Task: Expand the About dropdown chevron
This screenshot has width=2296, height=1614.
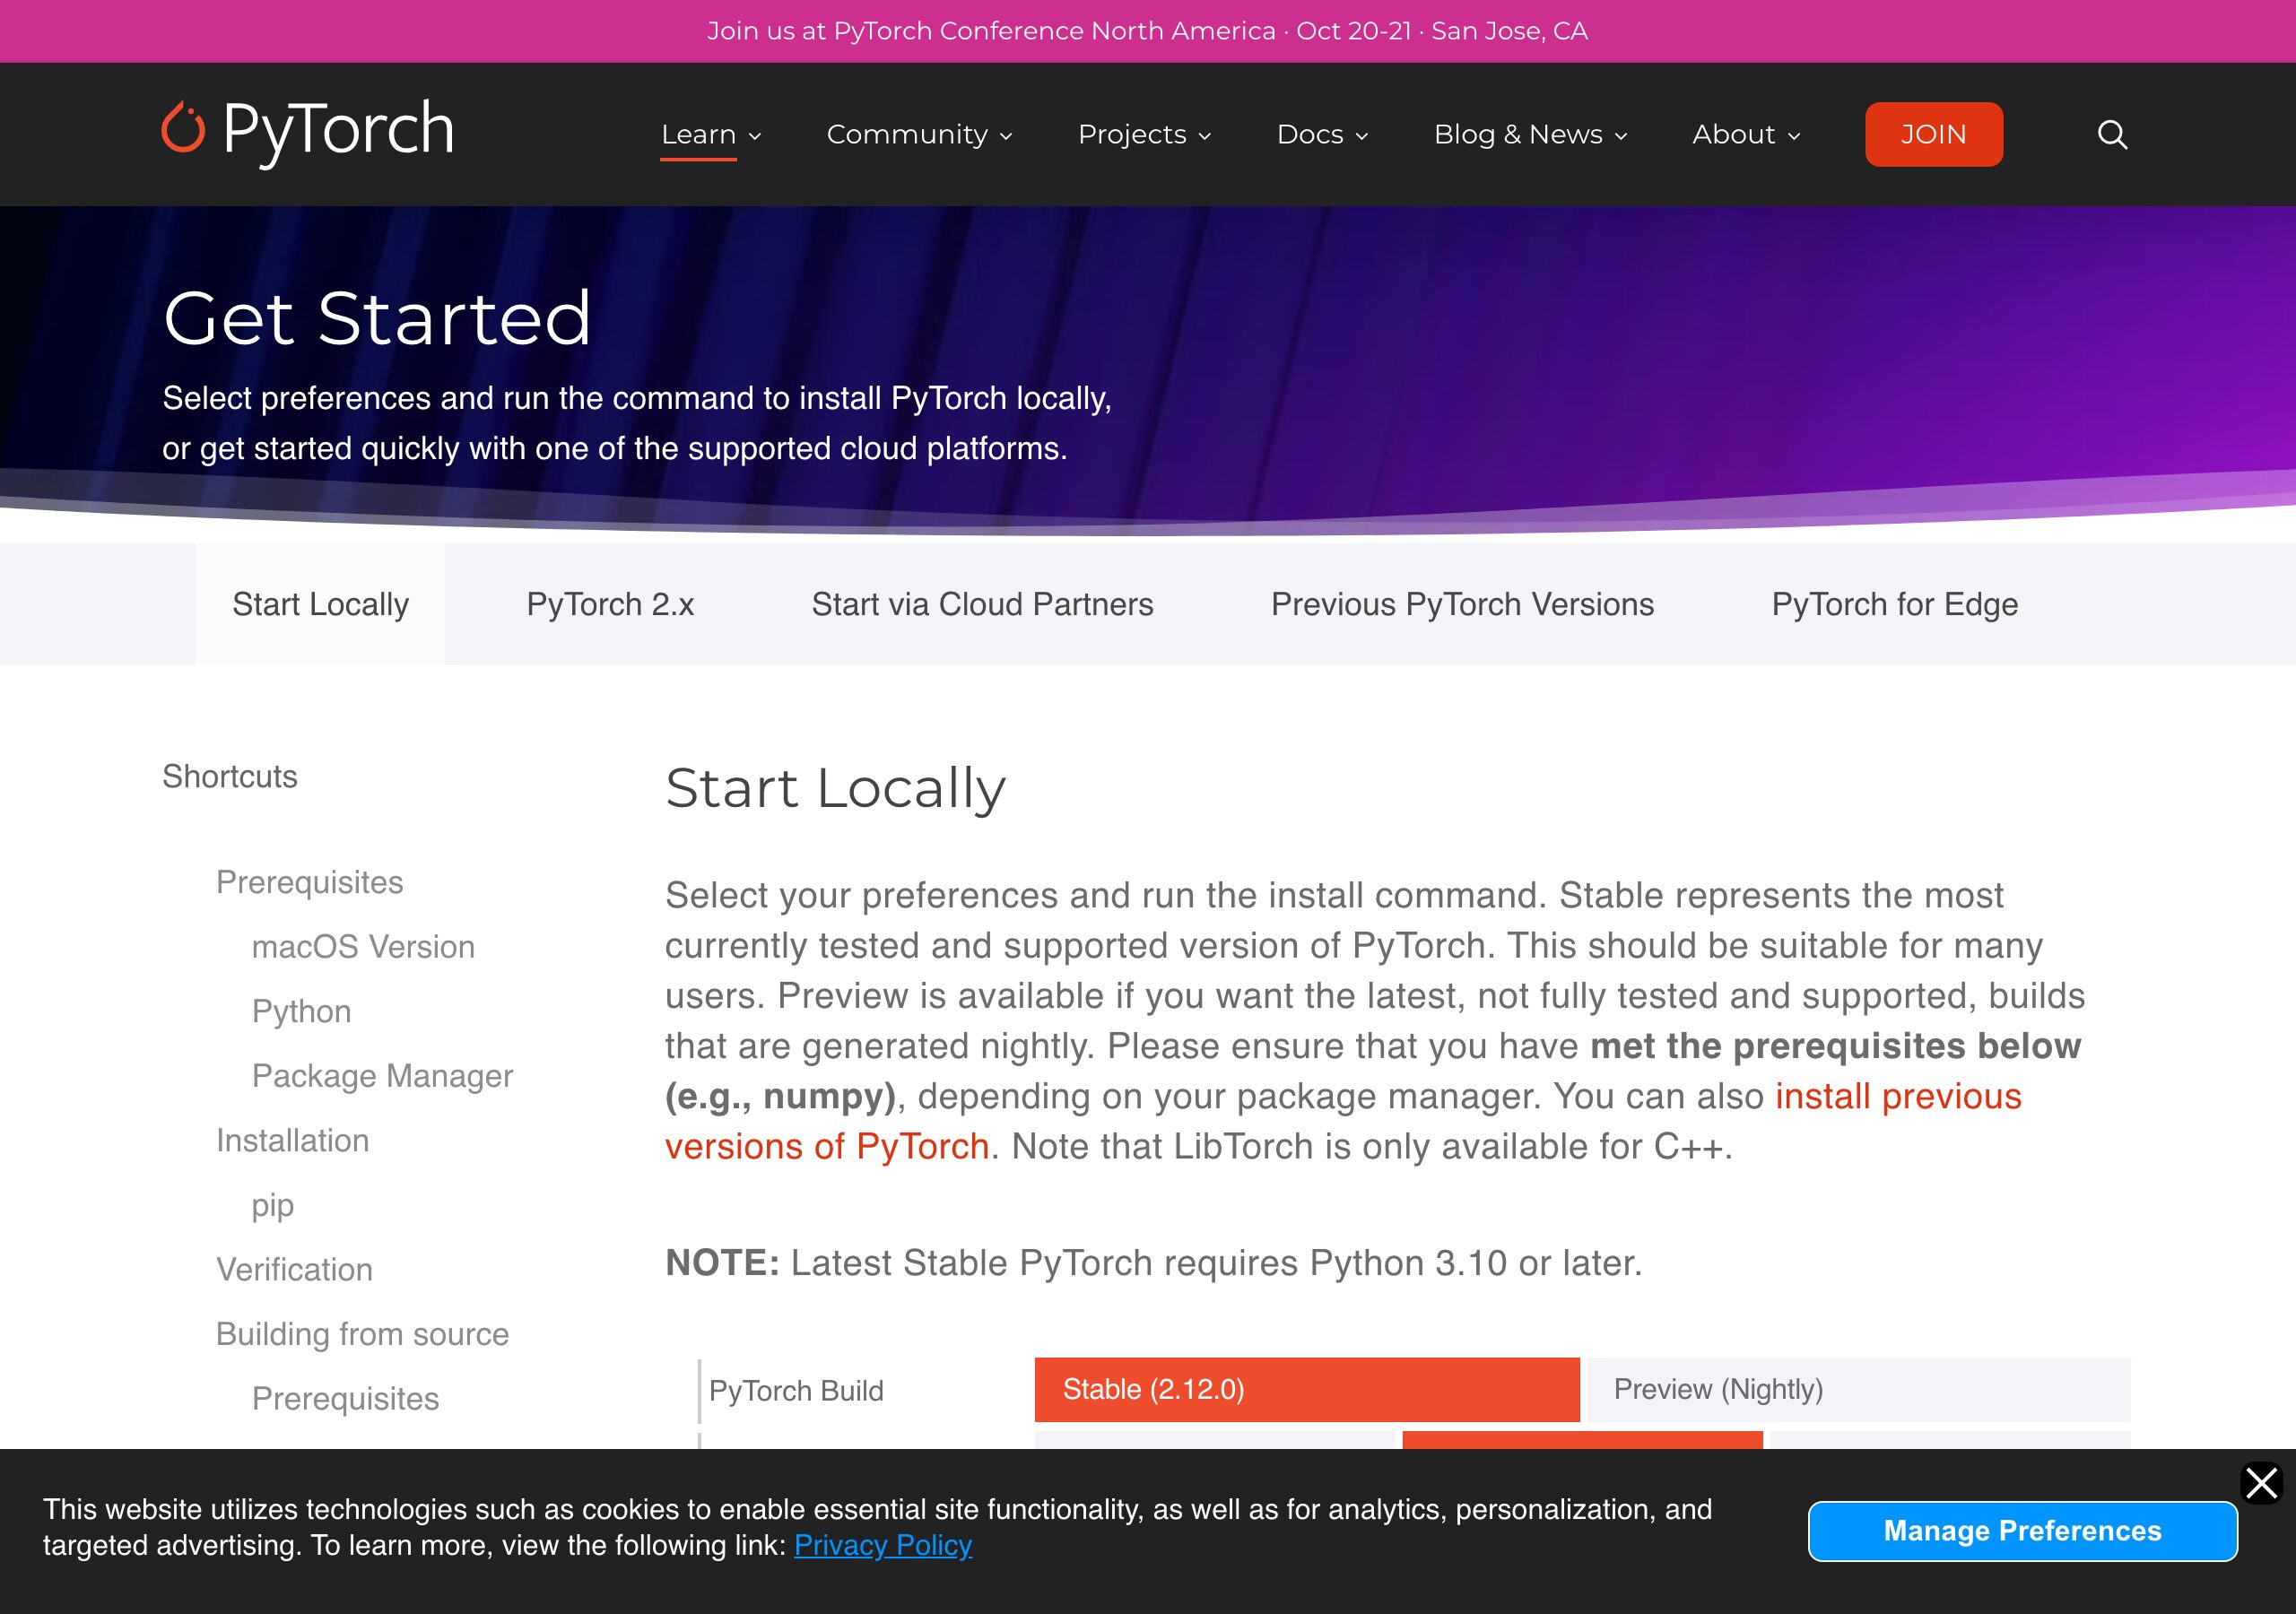Action: coord(1794,136)
